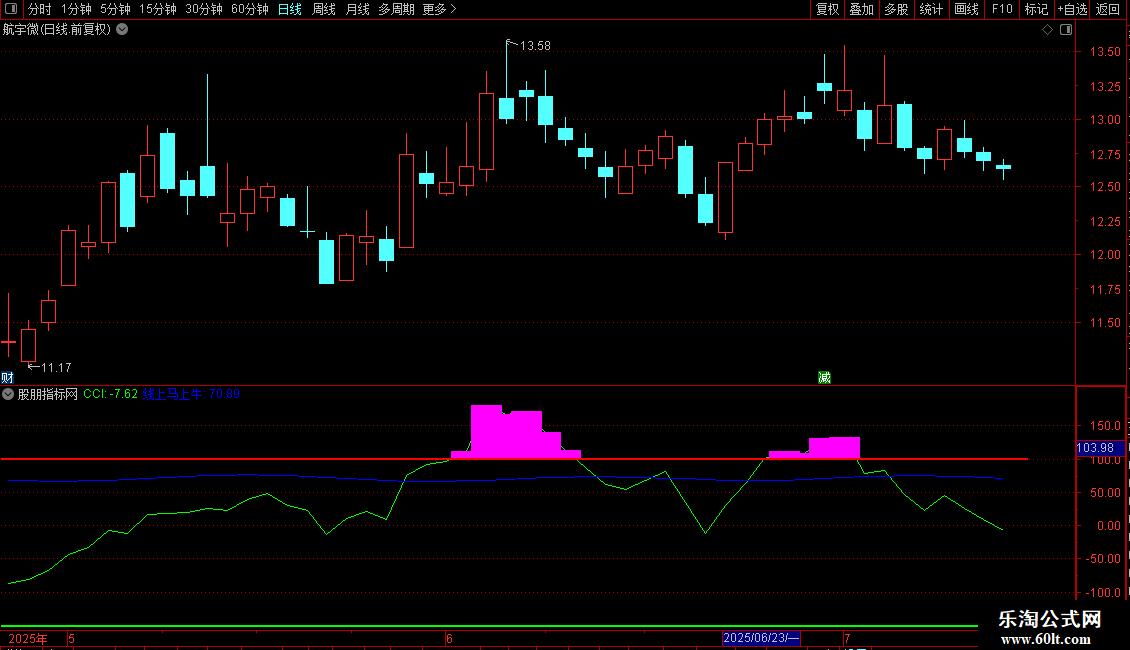
Task: Open 多周期 multi-period view
Action: pos(396,9)
